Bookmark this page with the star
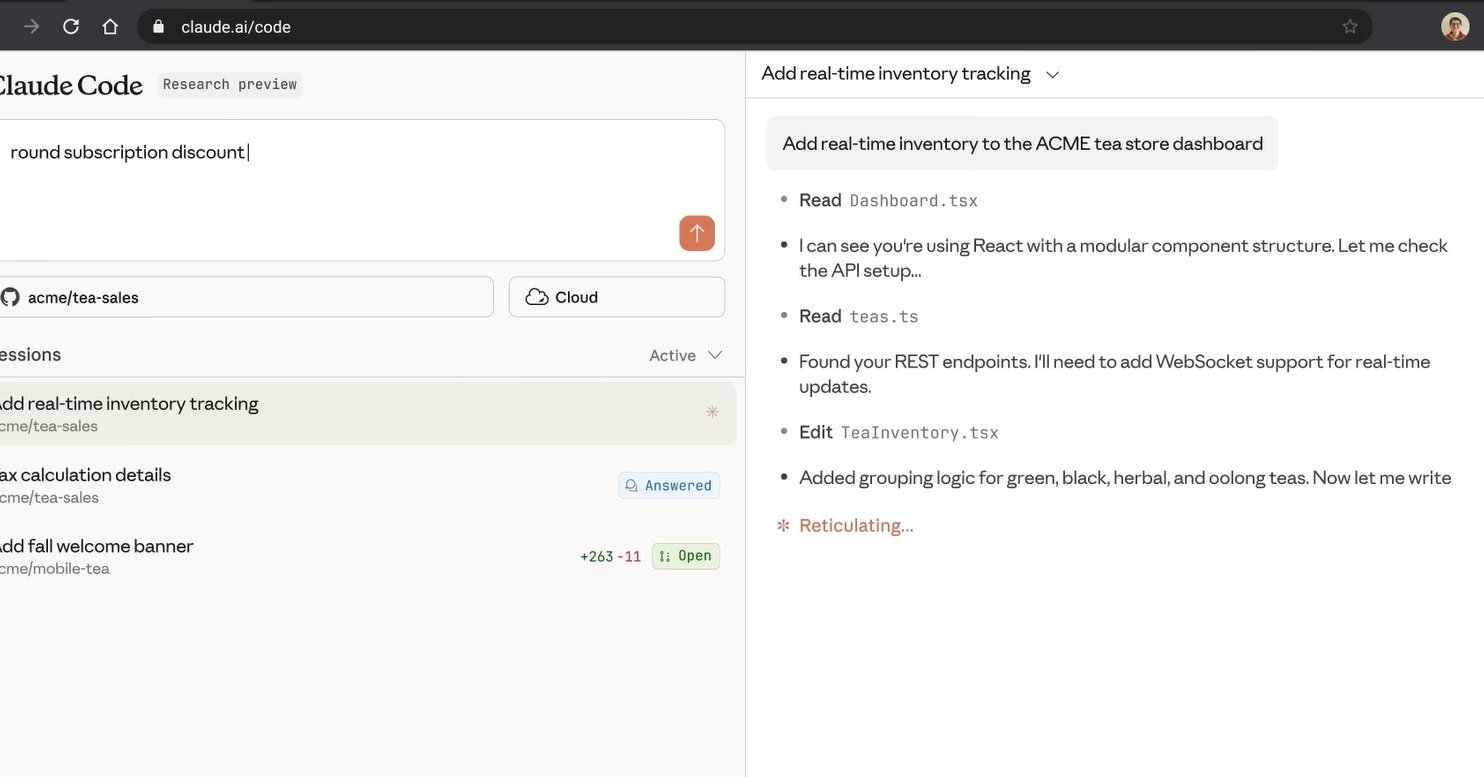Image resolution: width=1484 pixels, height=777 pixels. pyautogui.click(x=1350, y=26)
